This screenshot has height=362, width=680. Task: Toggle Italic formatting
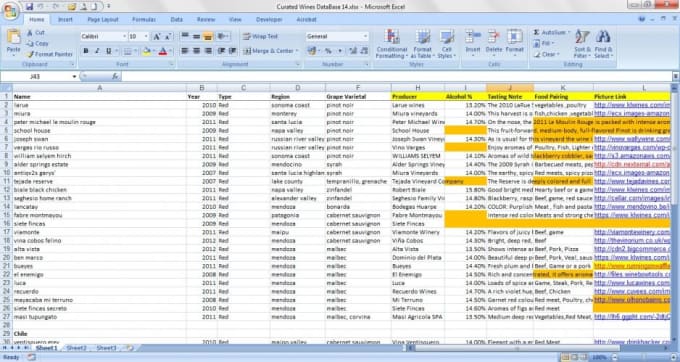97,51
